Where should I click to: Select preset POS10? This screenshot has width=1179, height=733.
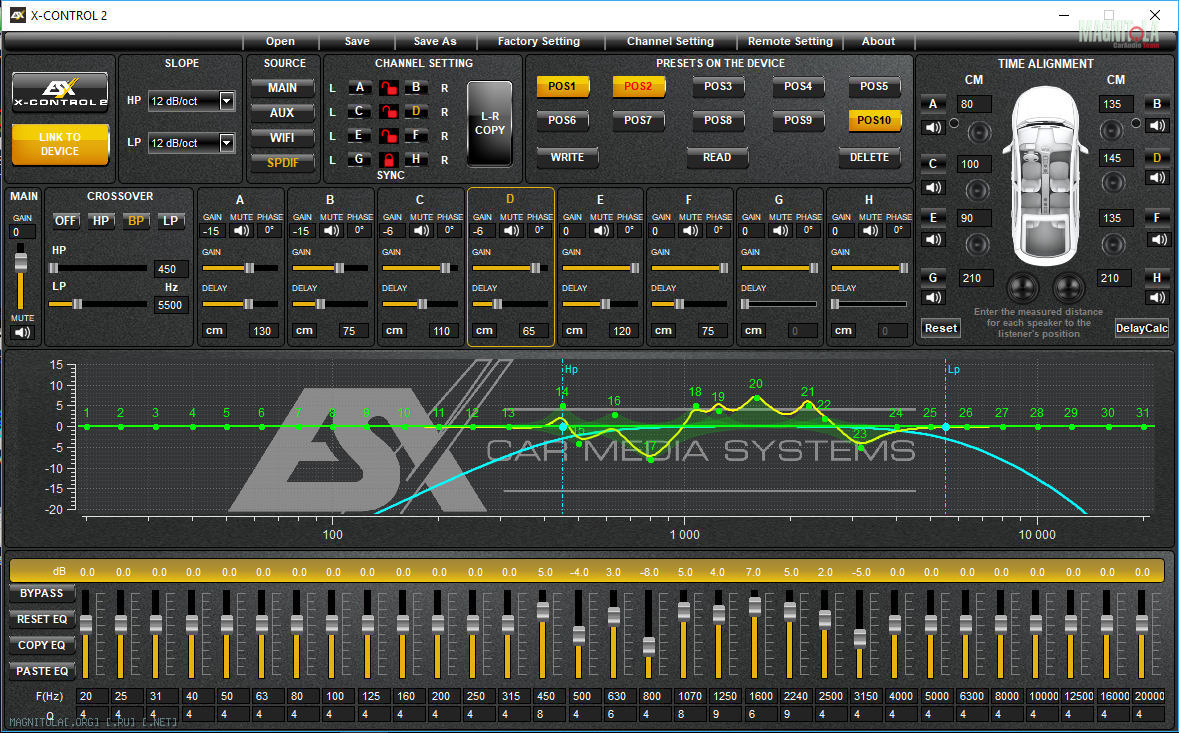click(874, 120)
